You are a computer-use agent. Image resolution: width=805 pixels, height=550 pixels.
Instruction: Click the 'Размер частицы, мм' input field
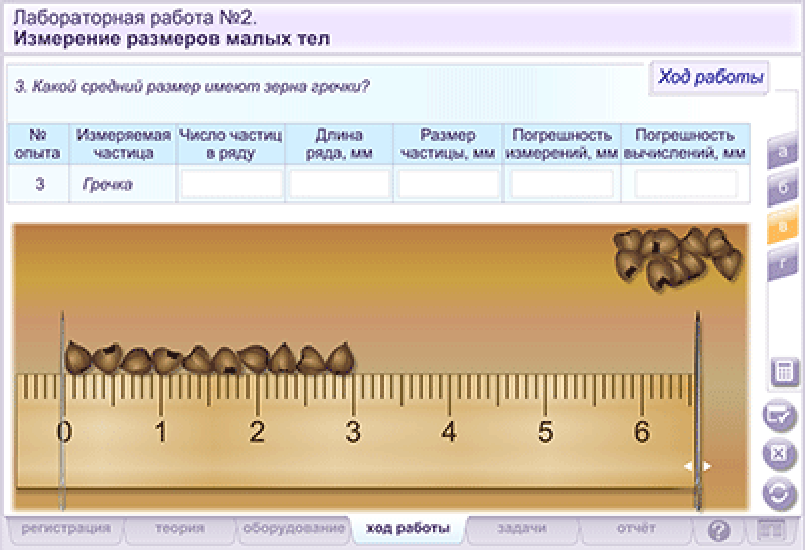(448, 184)
